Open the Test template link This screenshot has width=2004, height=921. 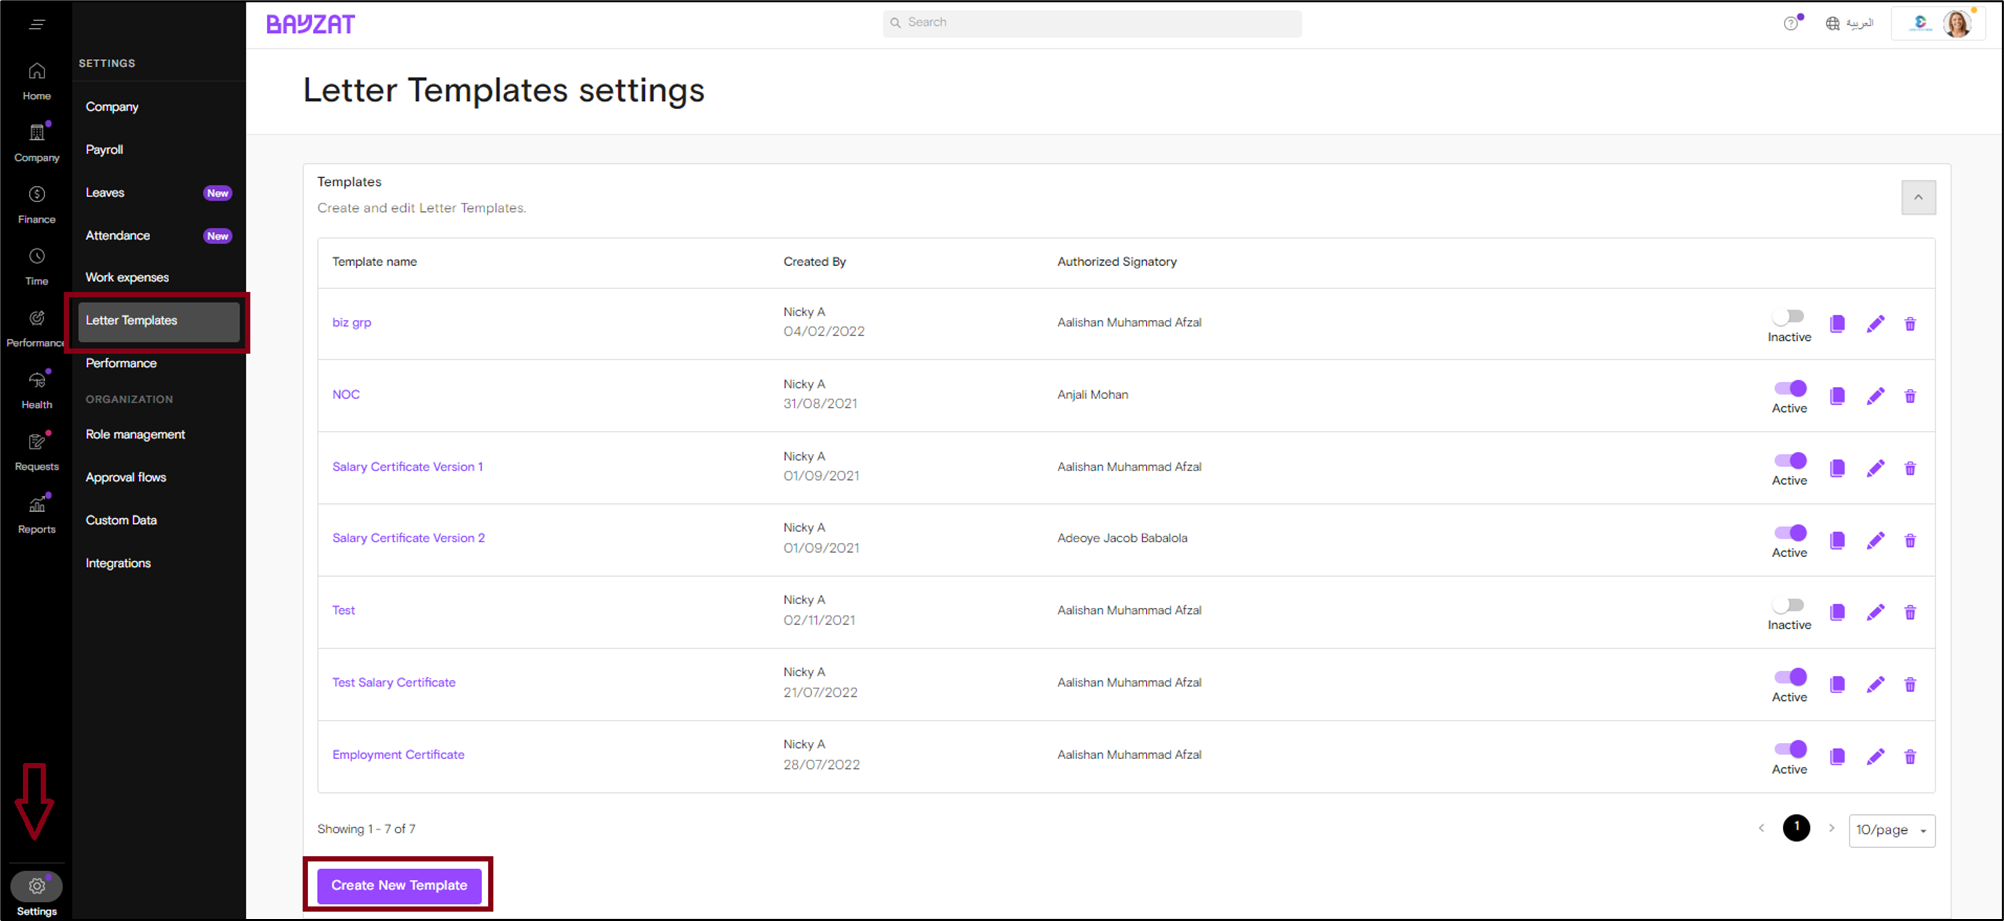[343, 610]
